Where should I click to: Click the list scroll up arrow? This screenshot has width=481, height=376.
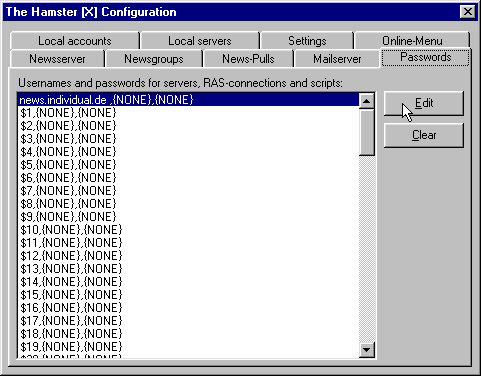coord(367,101)
